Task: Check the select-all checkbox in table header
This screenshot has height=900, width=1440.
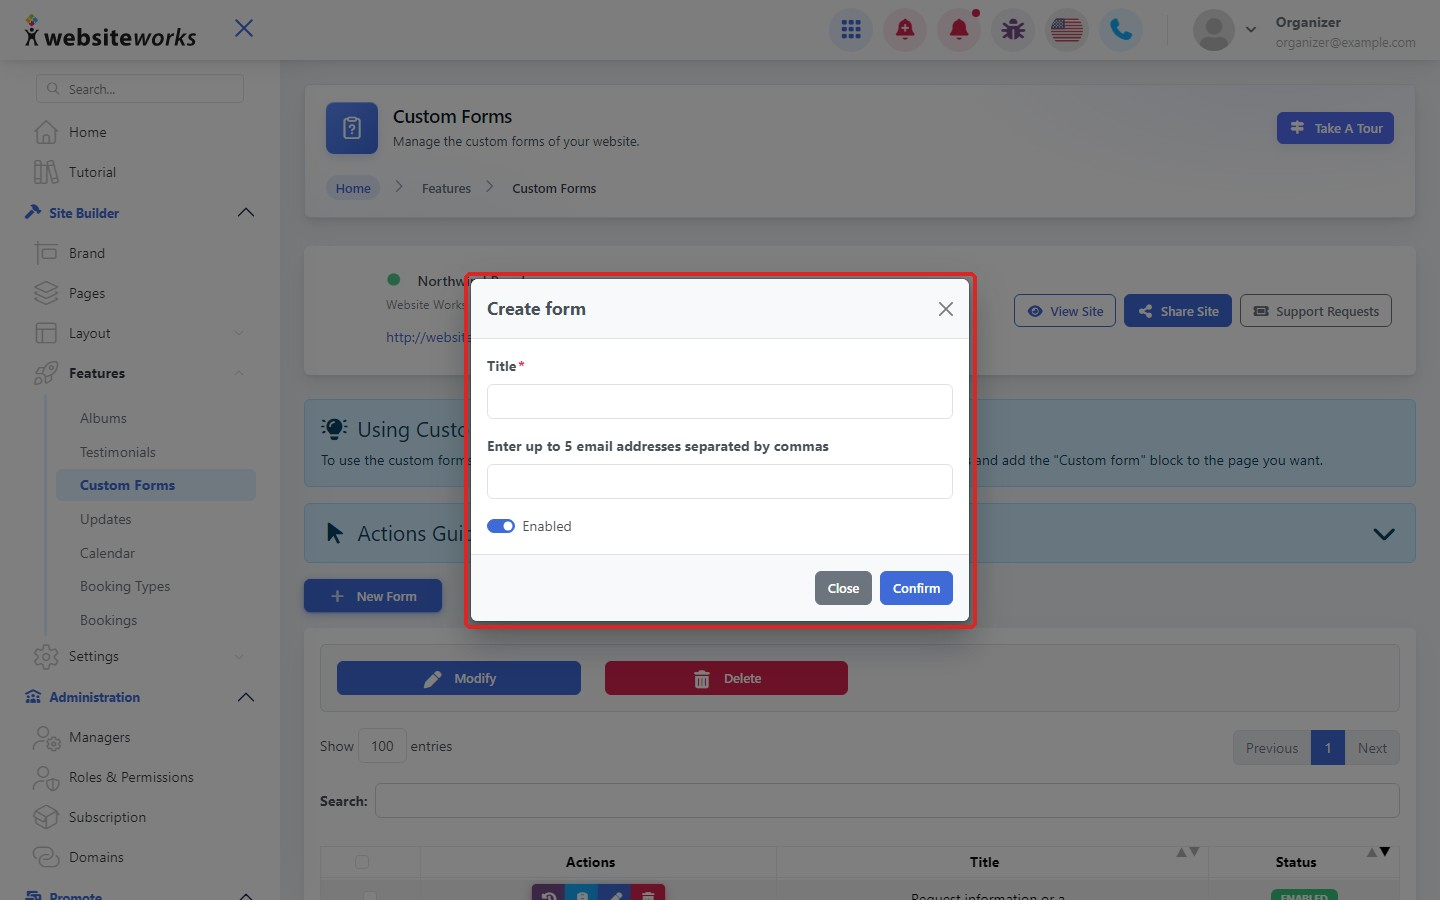Action: pos(362,862)
